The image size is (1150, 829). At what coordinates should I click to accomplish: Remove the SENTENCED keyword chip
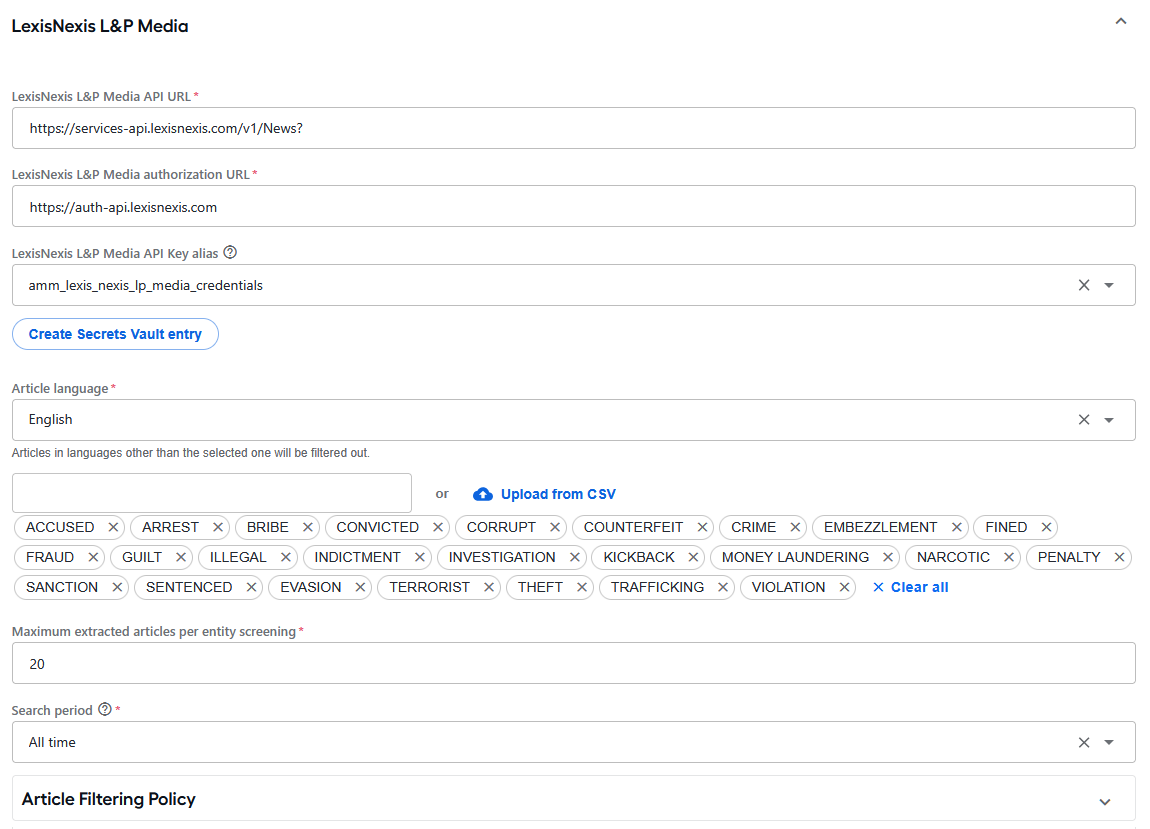252,588
